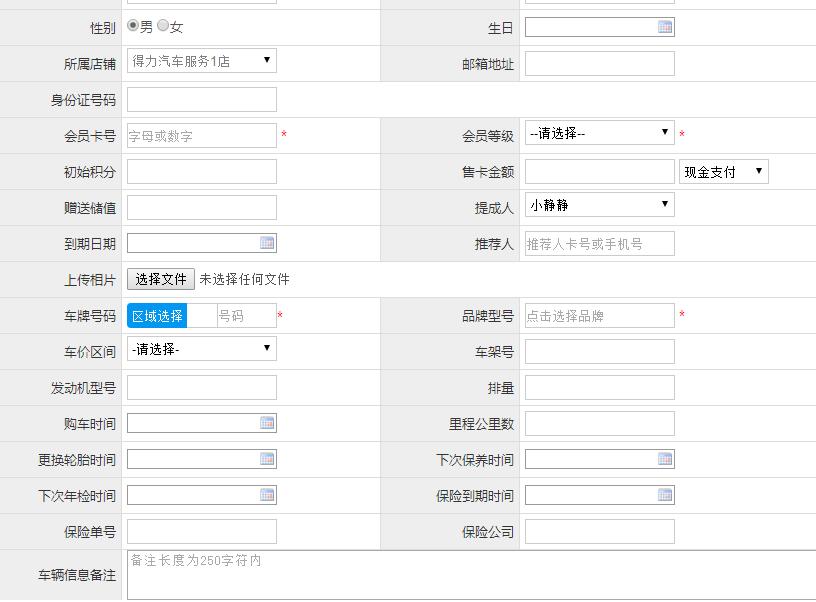This screenshot has width=816, height=602.
Task: Focus the 身份证号码 input field
Action: pyautogui.click(x=202, y=99)
